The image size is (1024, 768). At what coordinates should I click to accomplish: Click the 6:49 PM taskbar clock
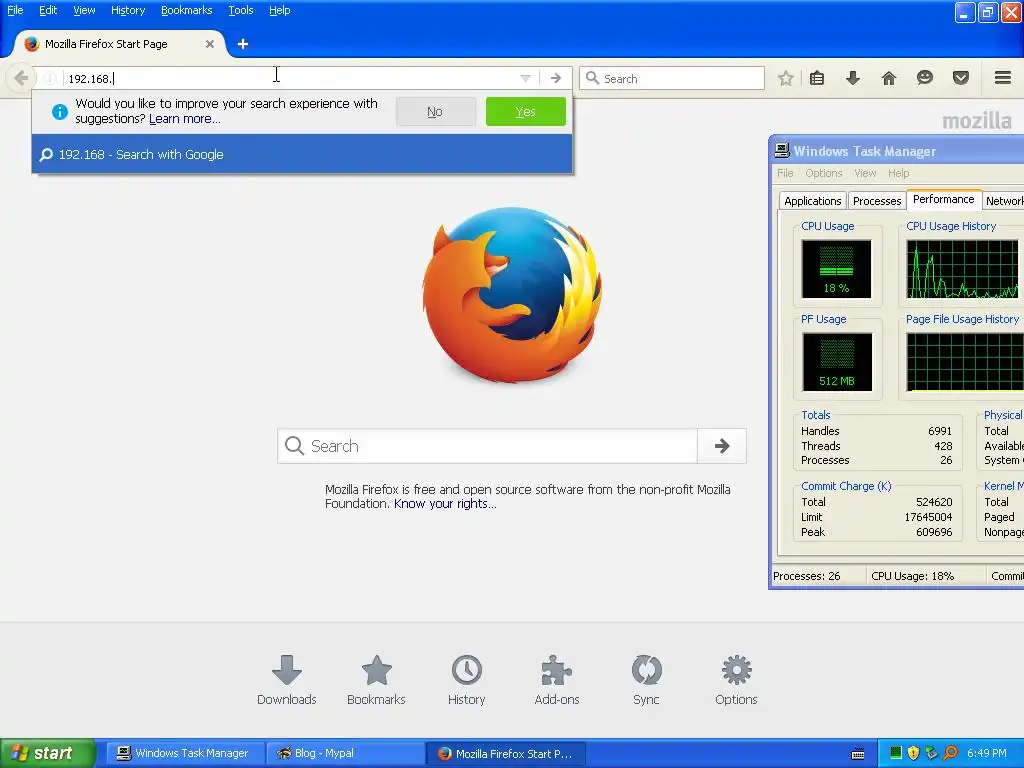987,753
